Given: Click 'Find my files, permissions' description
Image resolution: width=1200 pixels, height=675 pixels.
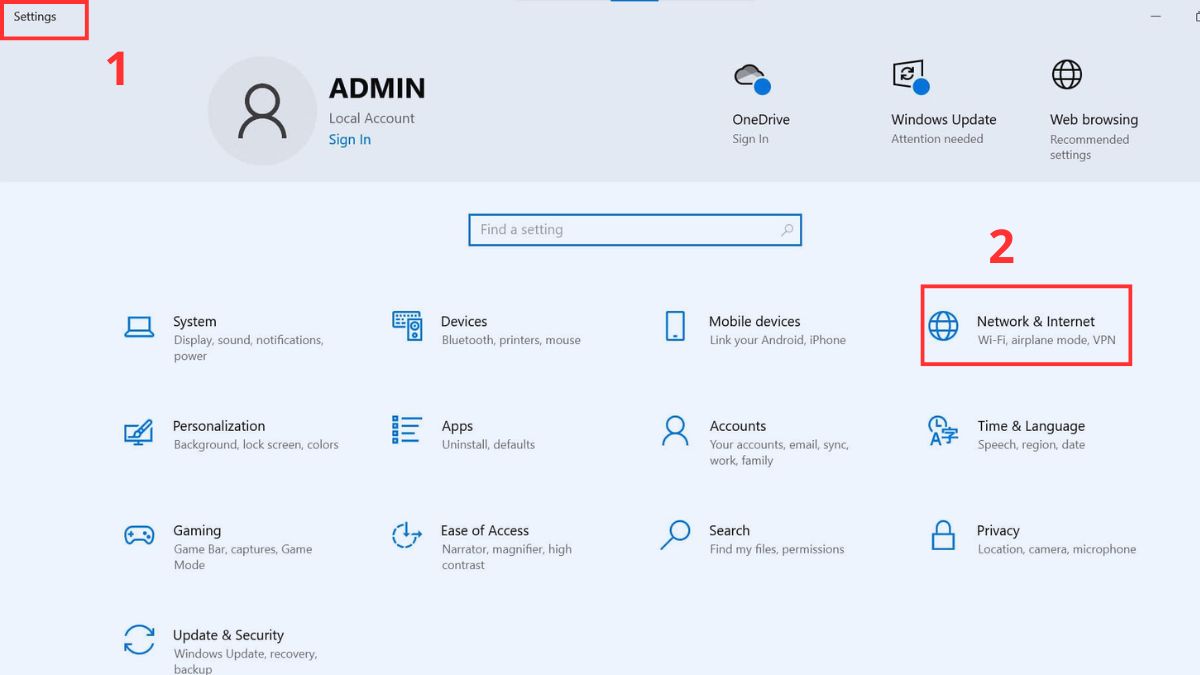Looking at the screenshot, I should click(x=777, y=549).
